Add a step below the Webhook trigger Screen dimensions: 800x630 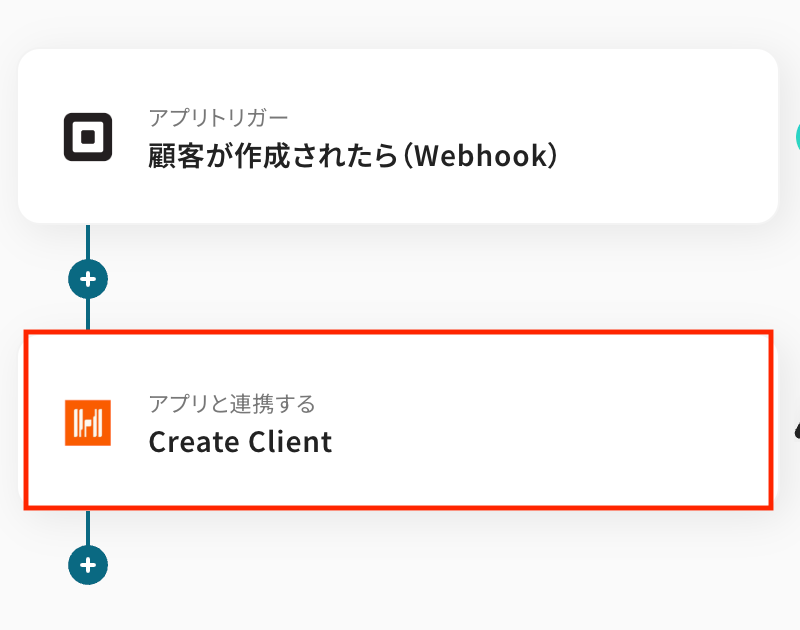[x=88, y=279]
